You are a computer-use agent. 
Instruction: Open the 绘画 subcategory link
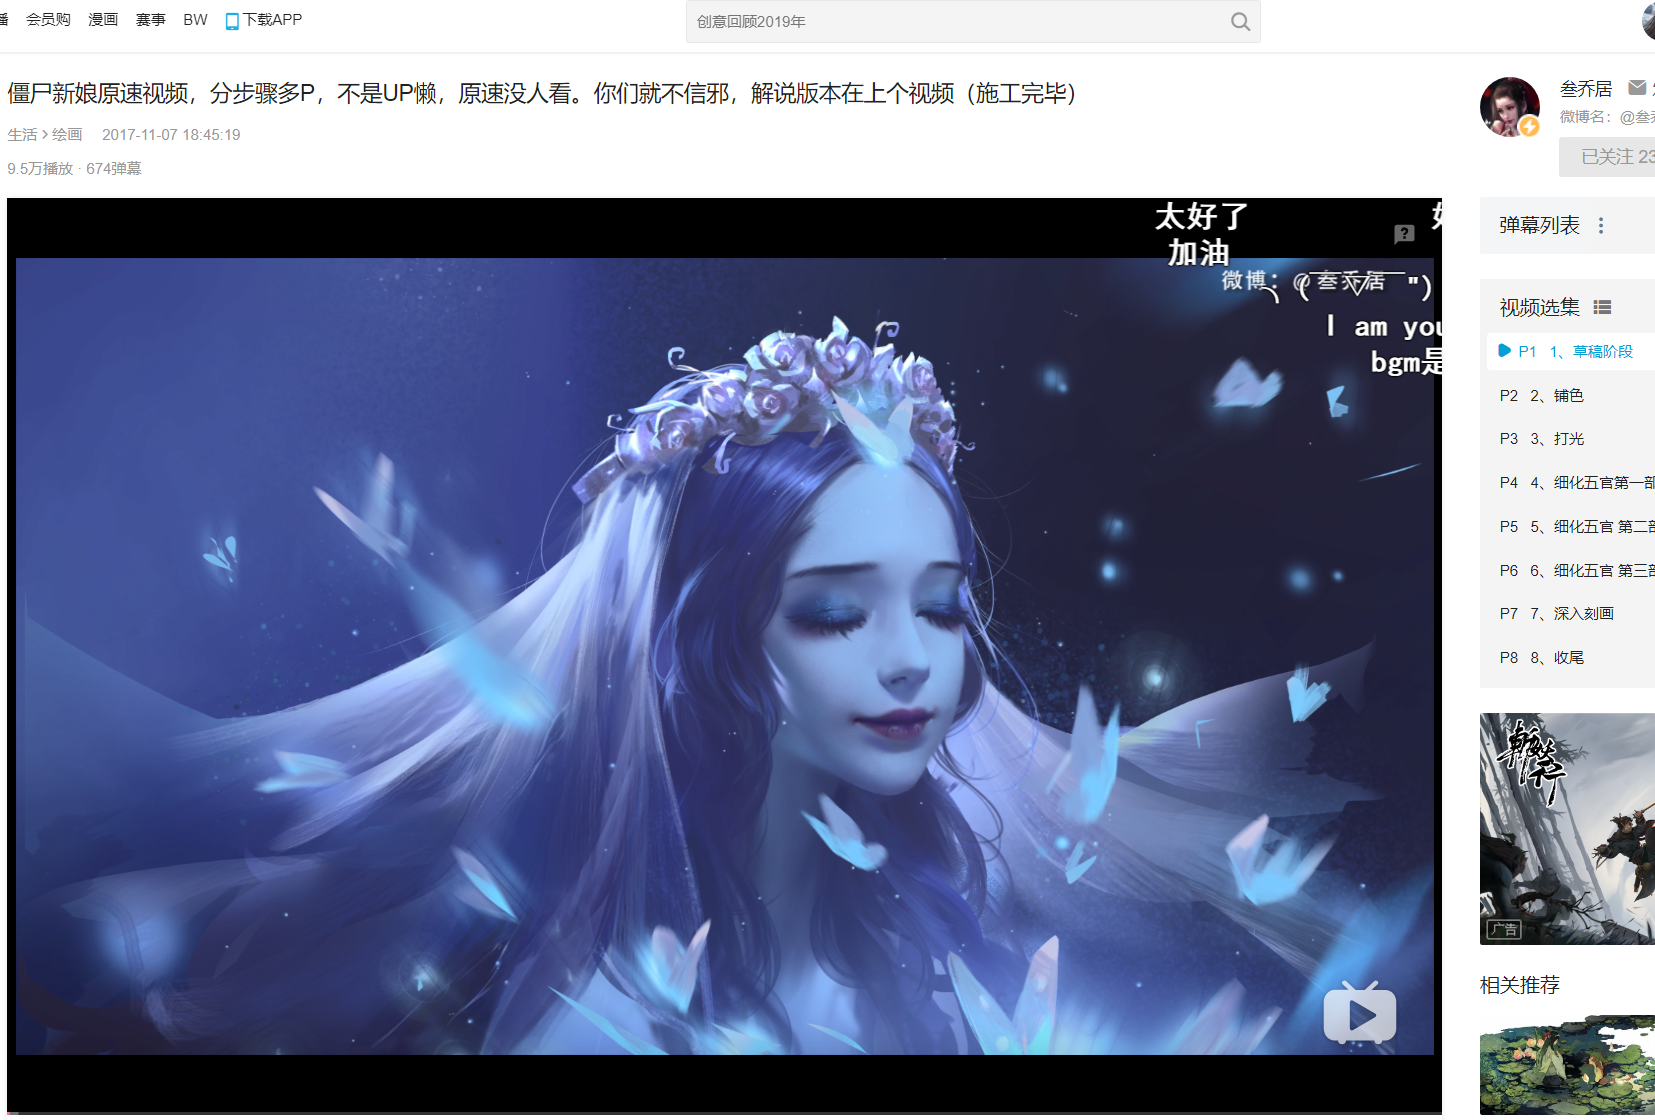coord(67,134)
